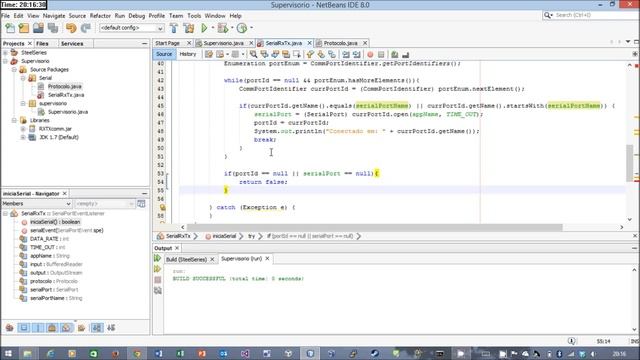Image resolution: width=640 pixels, height=360 pixels.
Task: Expand the SteelSeries project node
Action: (x=5, y=52)
